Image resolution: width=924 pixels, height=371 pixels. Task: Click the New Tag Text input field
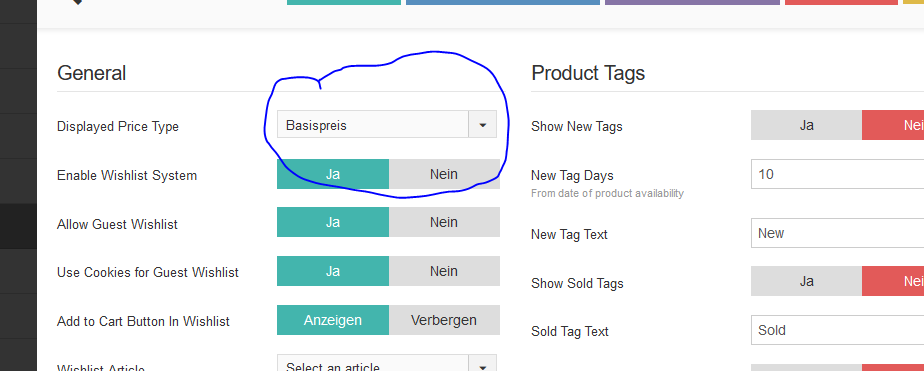click(837, 233)
